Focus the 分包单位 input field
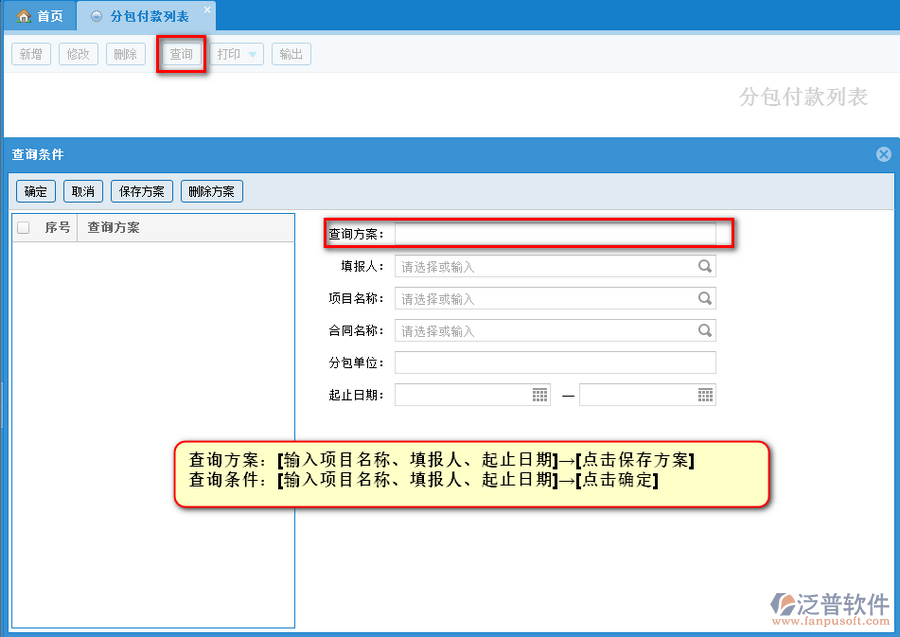The width and height of the screenshot is (900, 637). point(555,363)
